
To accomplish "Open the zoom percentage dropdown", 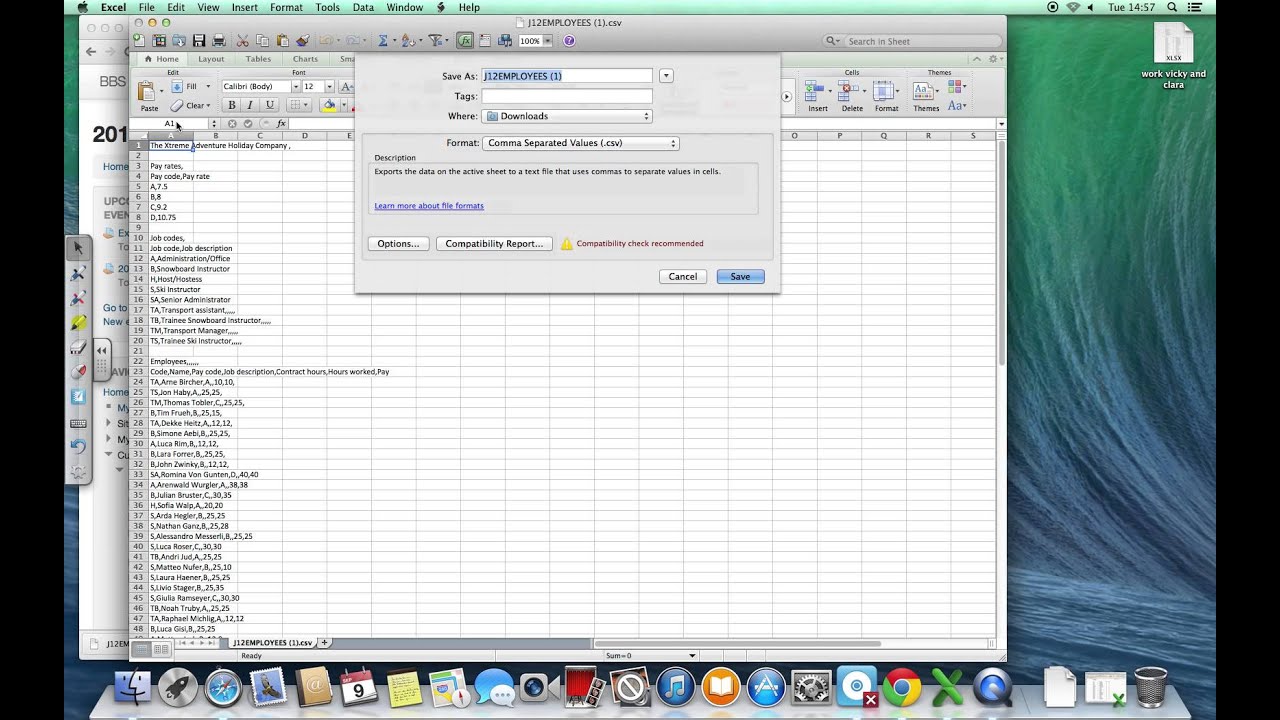I will point(547,41).
